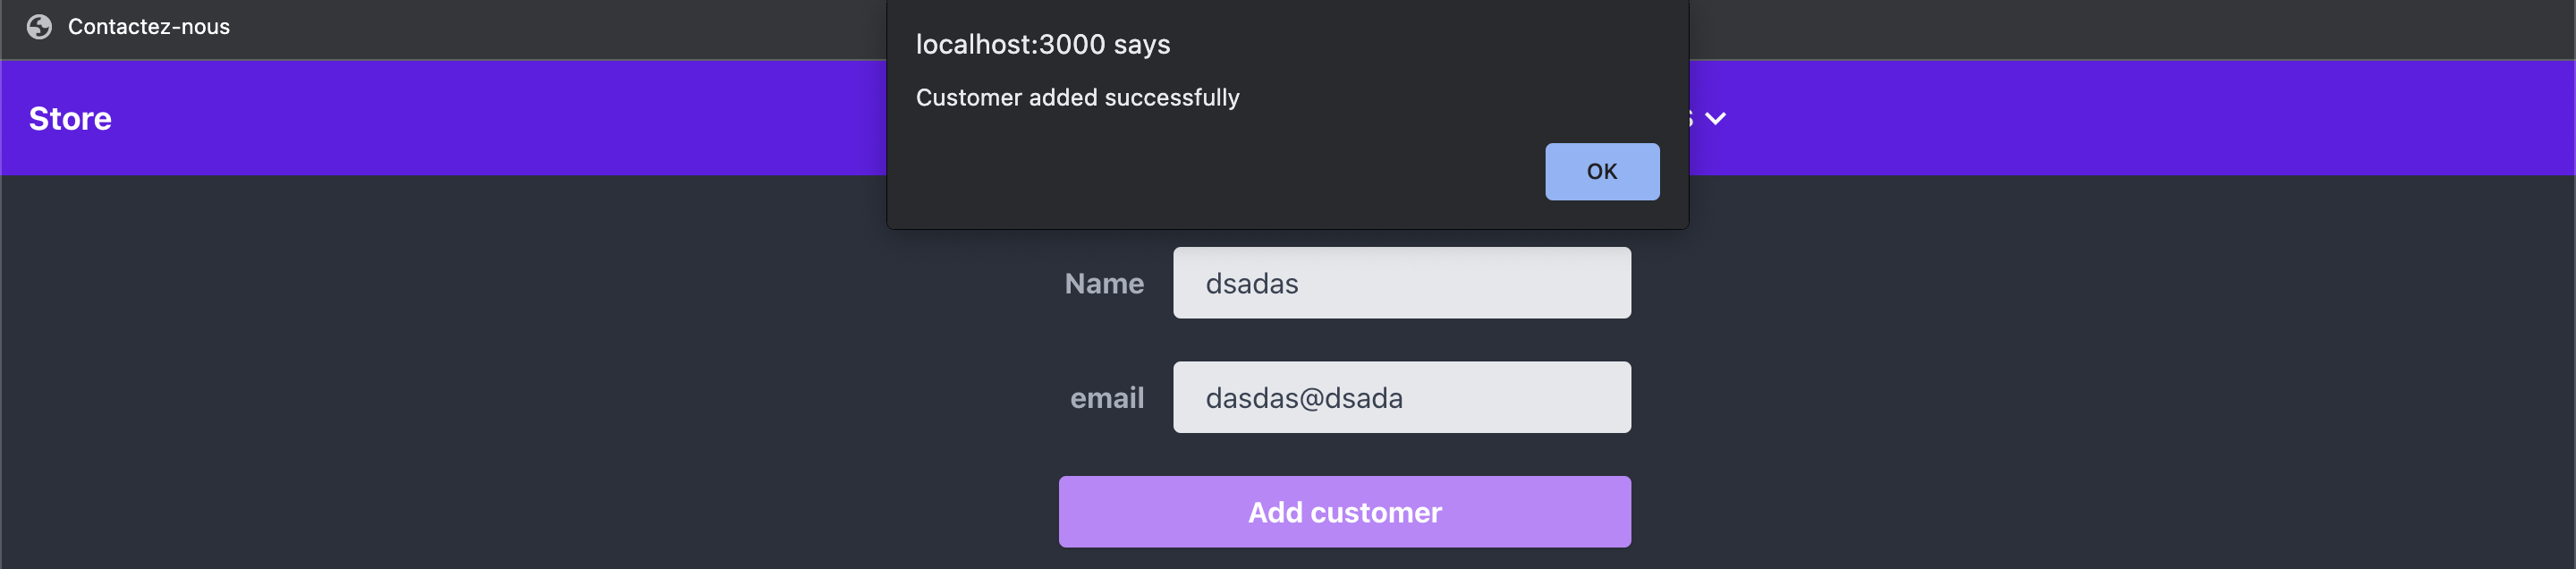Image resolution: width=2576 pixels, height=569 pixels.
Task: Open the Store home link
Action: coord(70,118)
